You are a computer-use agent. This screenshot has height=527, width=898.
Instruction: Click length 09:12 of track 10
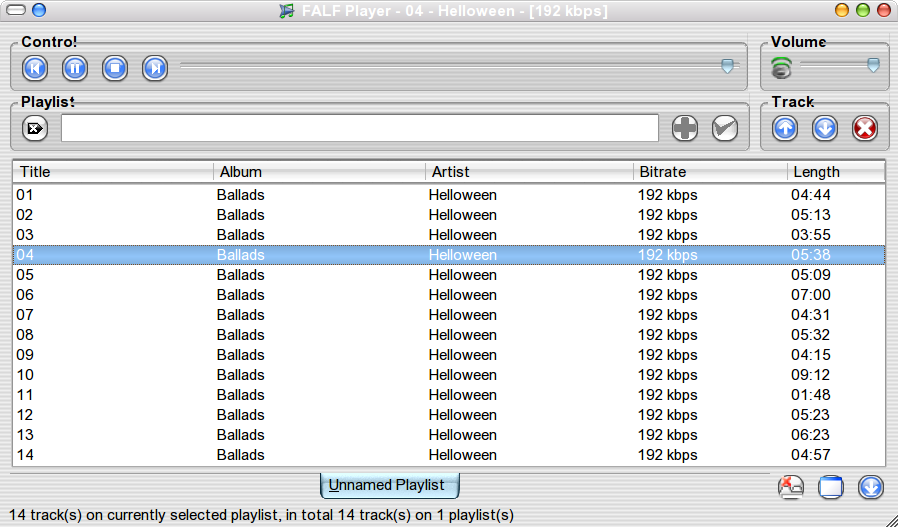tap(810, 375)
